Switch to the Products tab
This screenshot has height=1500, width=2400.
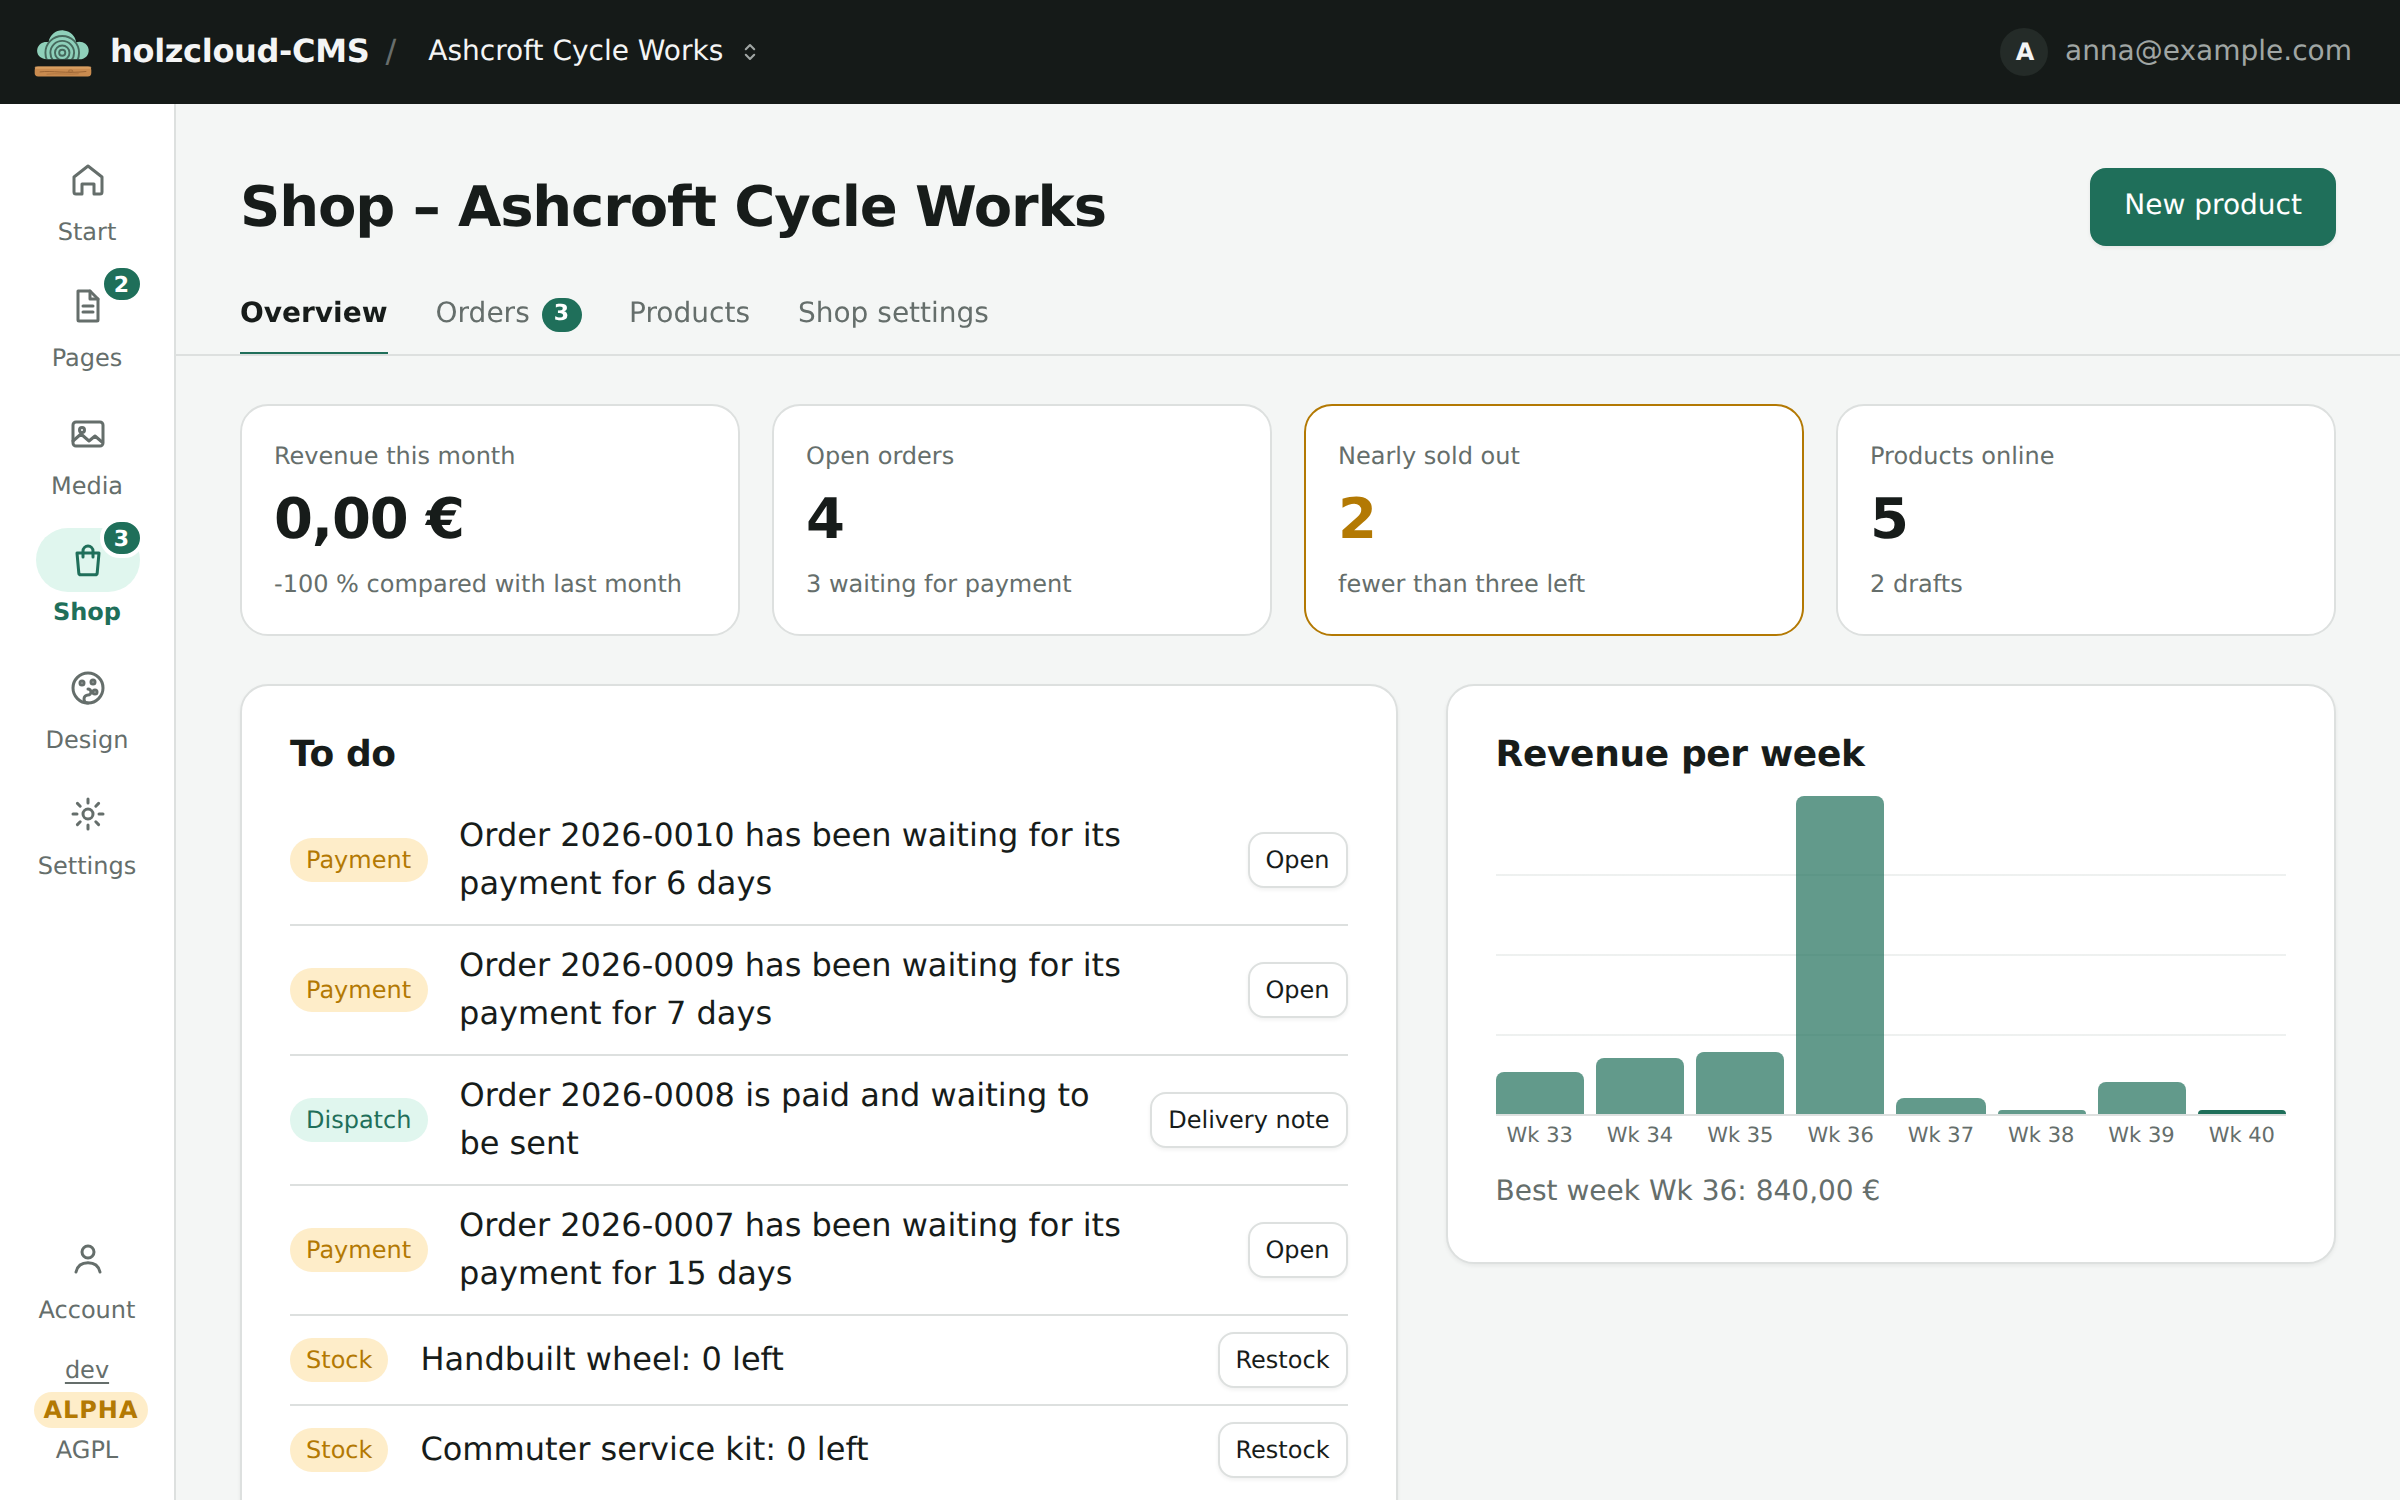click(x=689, y=313)
